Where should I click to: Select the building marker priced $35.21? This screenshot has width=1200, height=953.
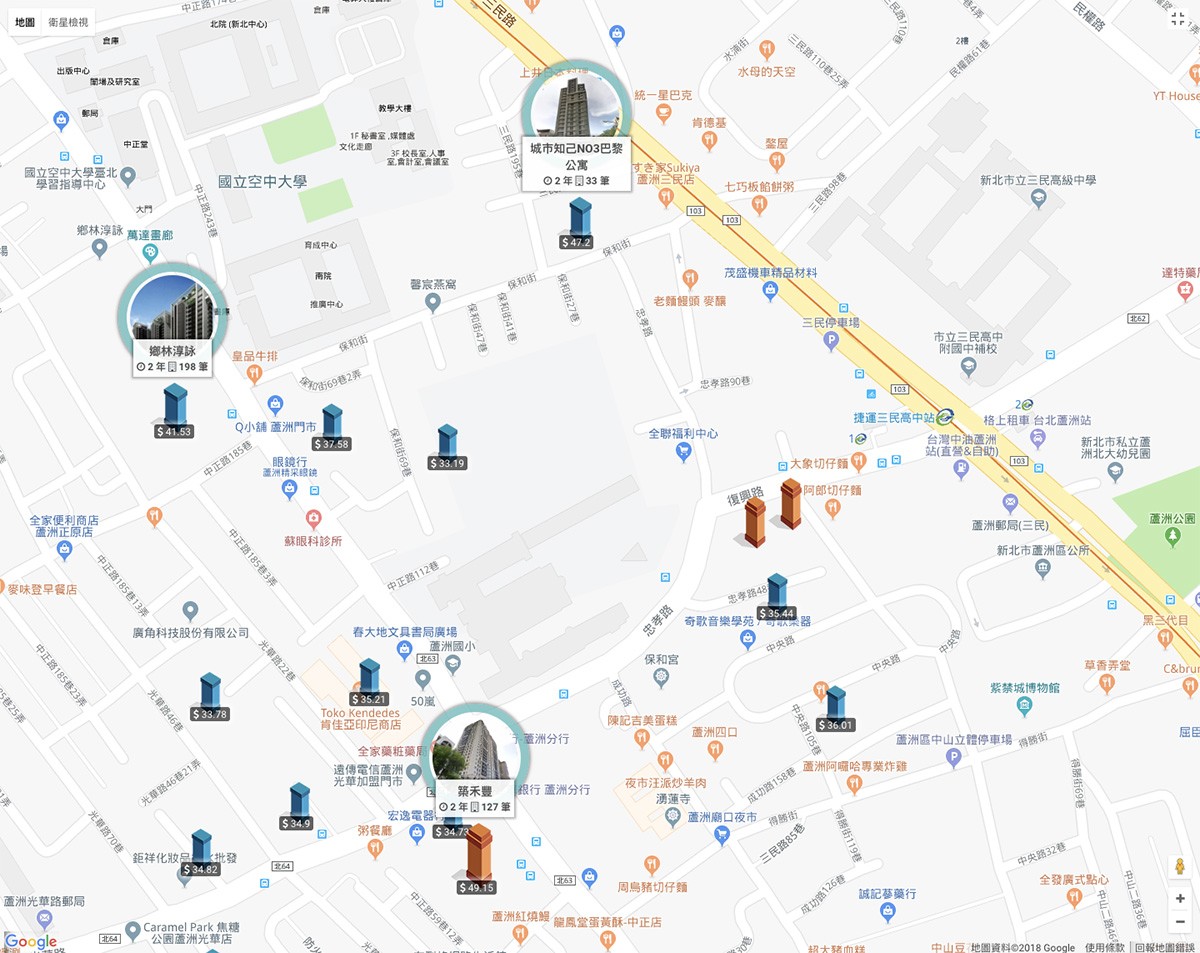click(370, 683)
